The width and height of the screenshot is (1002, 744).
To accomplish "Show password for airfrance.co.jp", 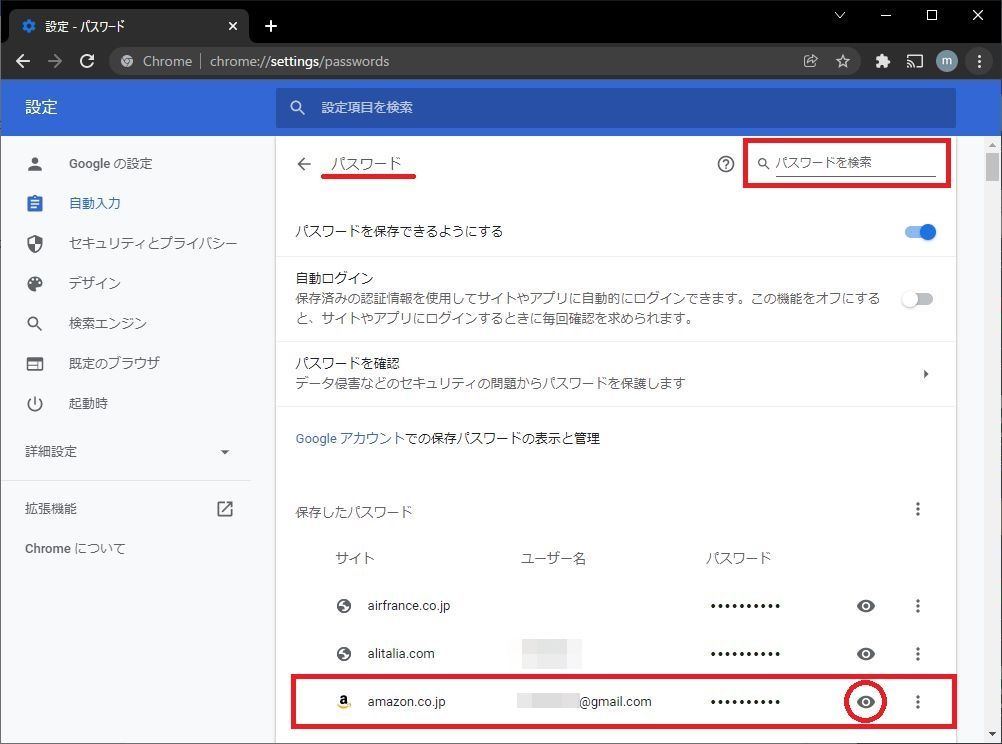I will pyautogui.click(x=865, y=606).
